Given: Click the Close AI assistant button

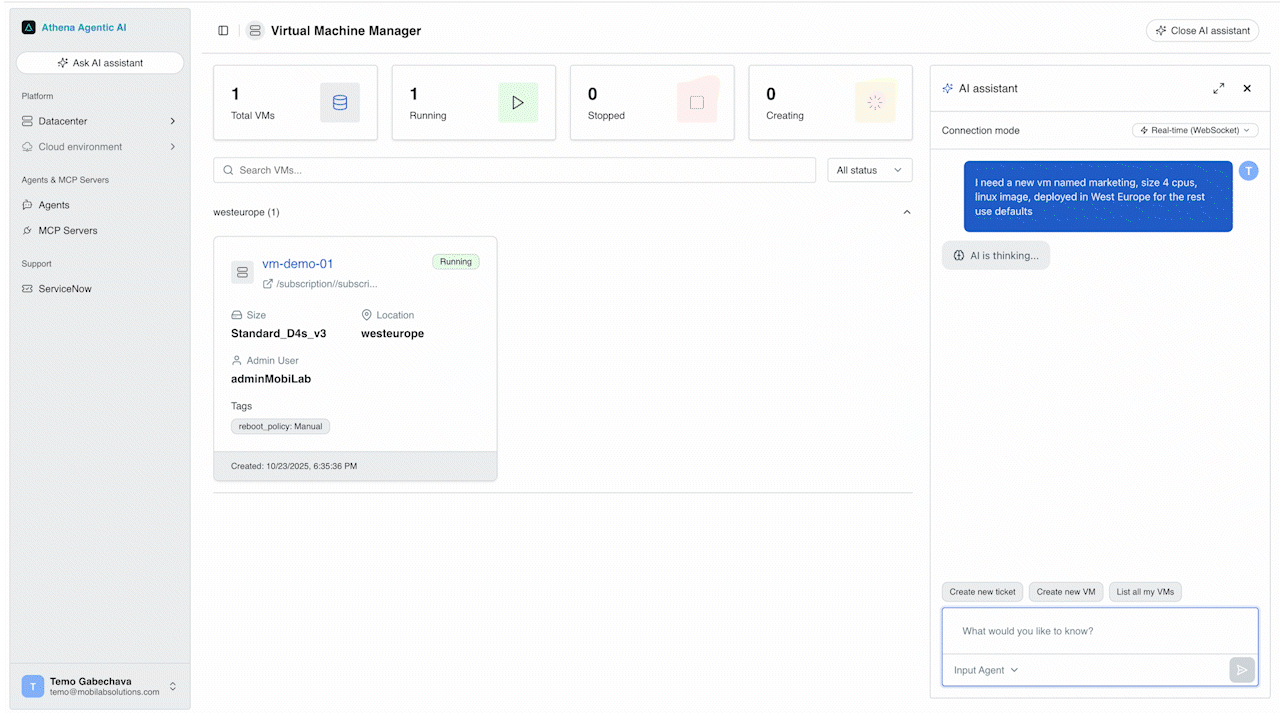Looking at the screenshot, I should coord(1202,31).
